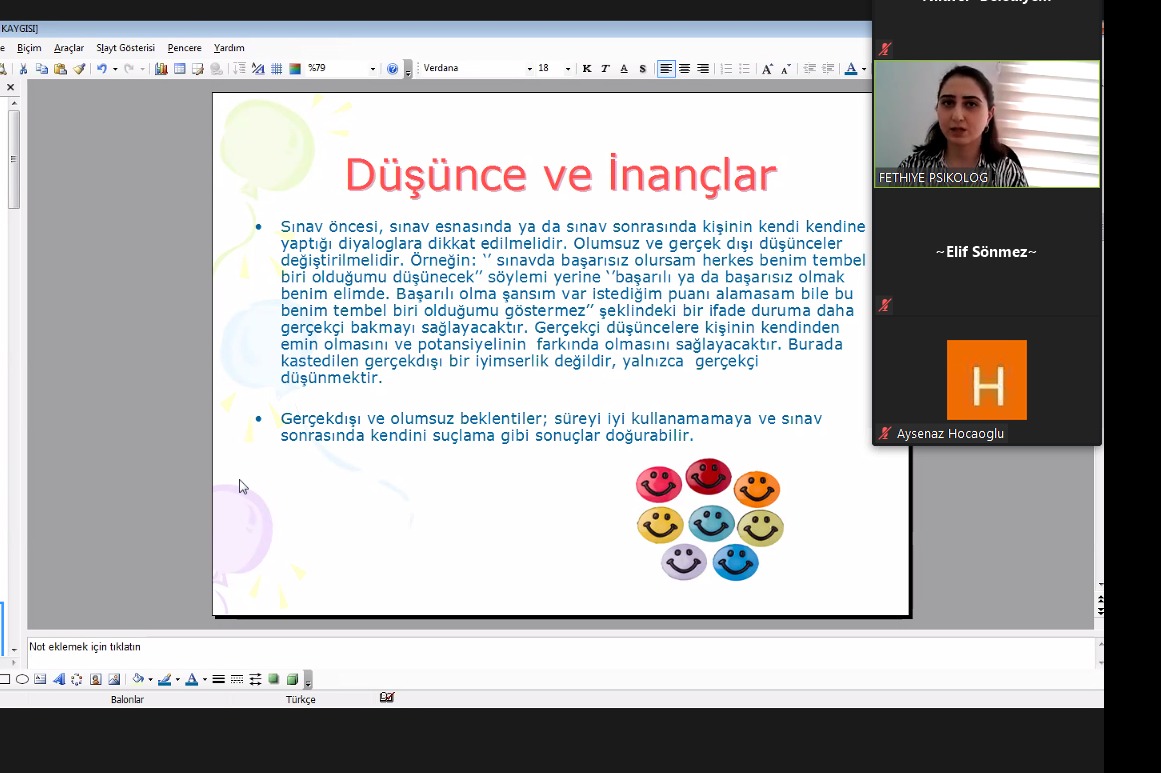Open the 3-D Style options

click(292, 679)
